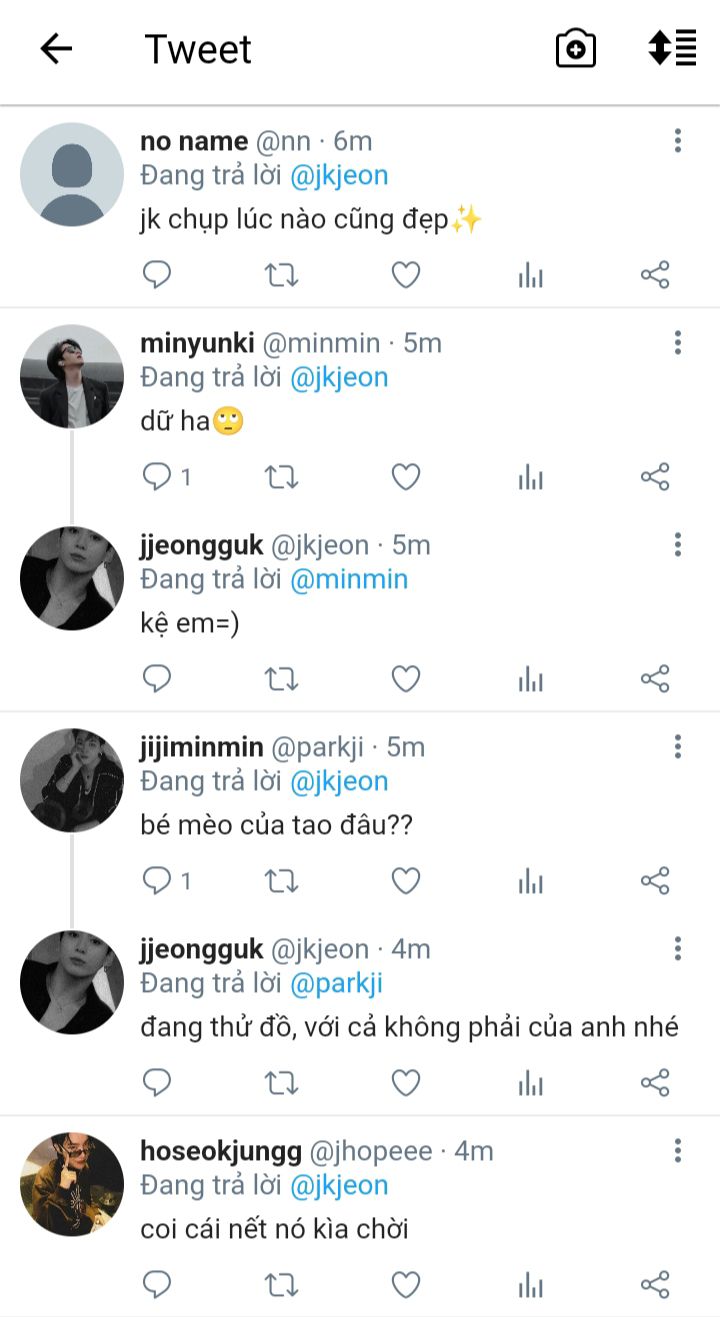The height and width of the screenshot is (1317, 720).
Task: Open hoseokjungg's profile avatar
Action: (72, 1184)
